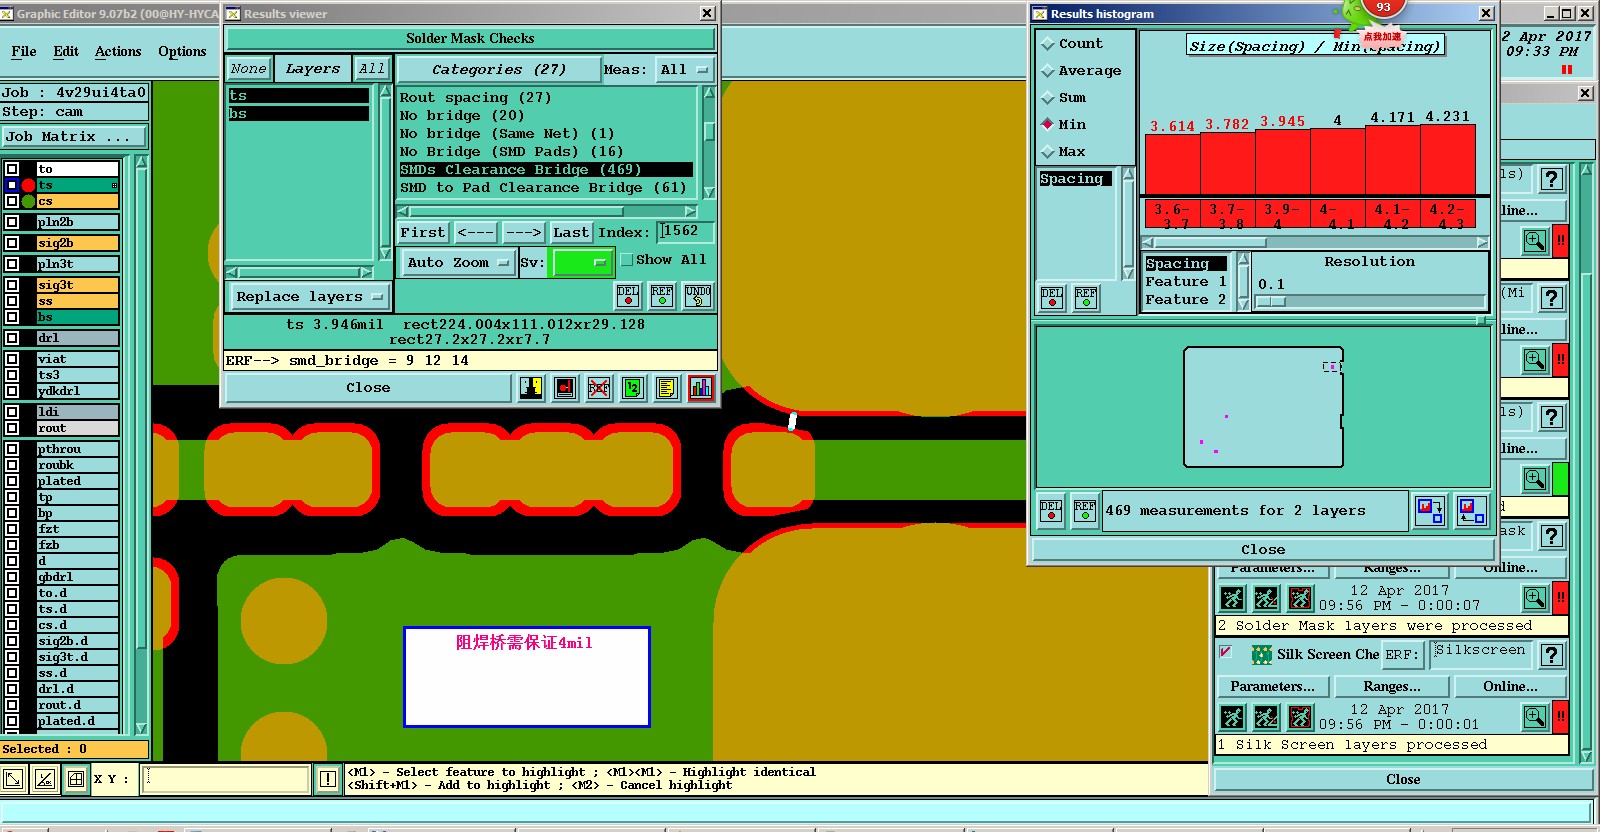Click the red alert indicator in Silk Screen row
The image size is (1600, 832).
click(1560, 717)
